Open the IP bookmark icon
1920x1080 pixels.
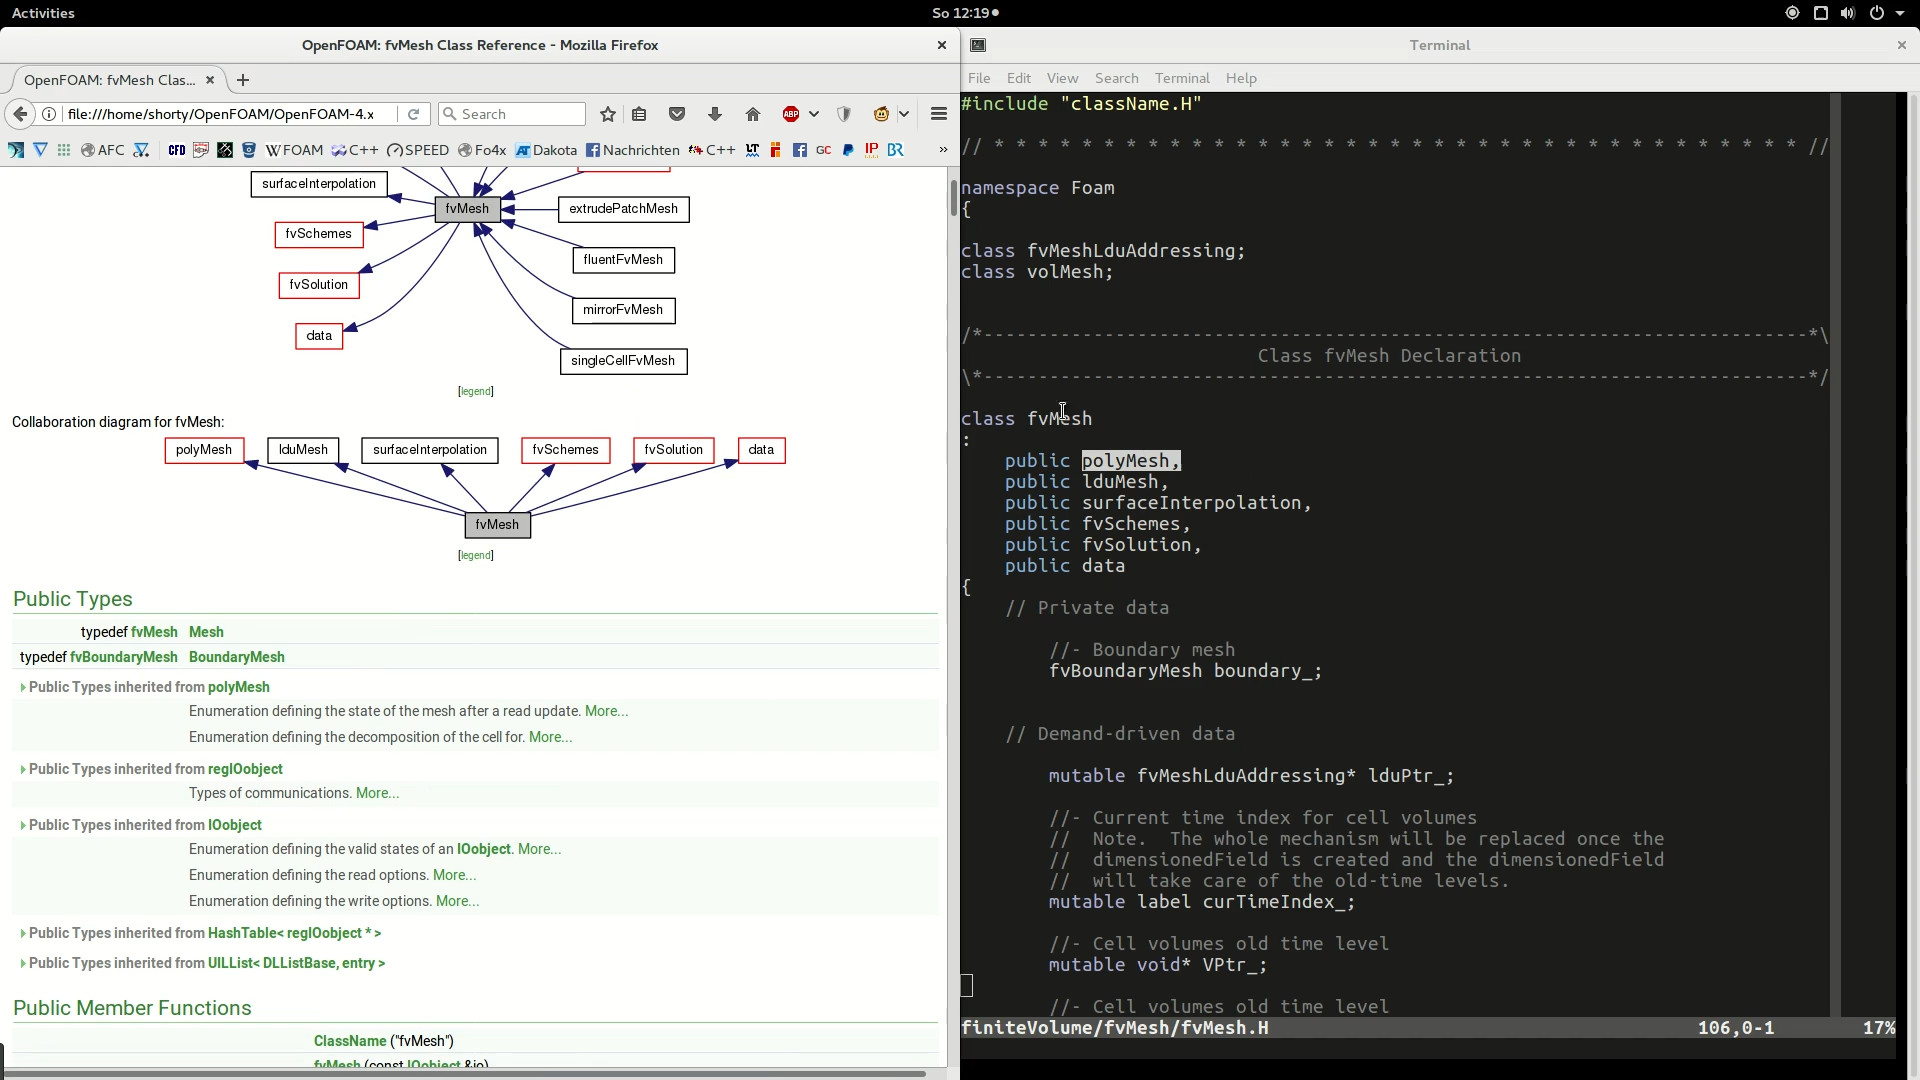tap(872, 150)
